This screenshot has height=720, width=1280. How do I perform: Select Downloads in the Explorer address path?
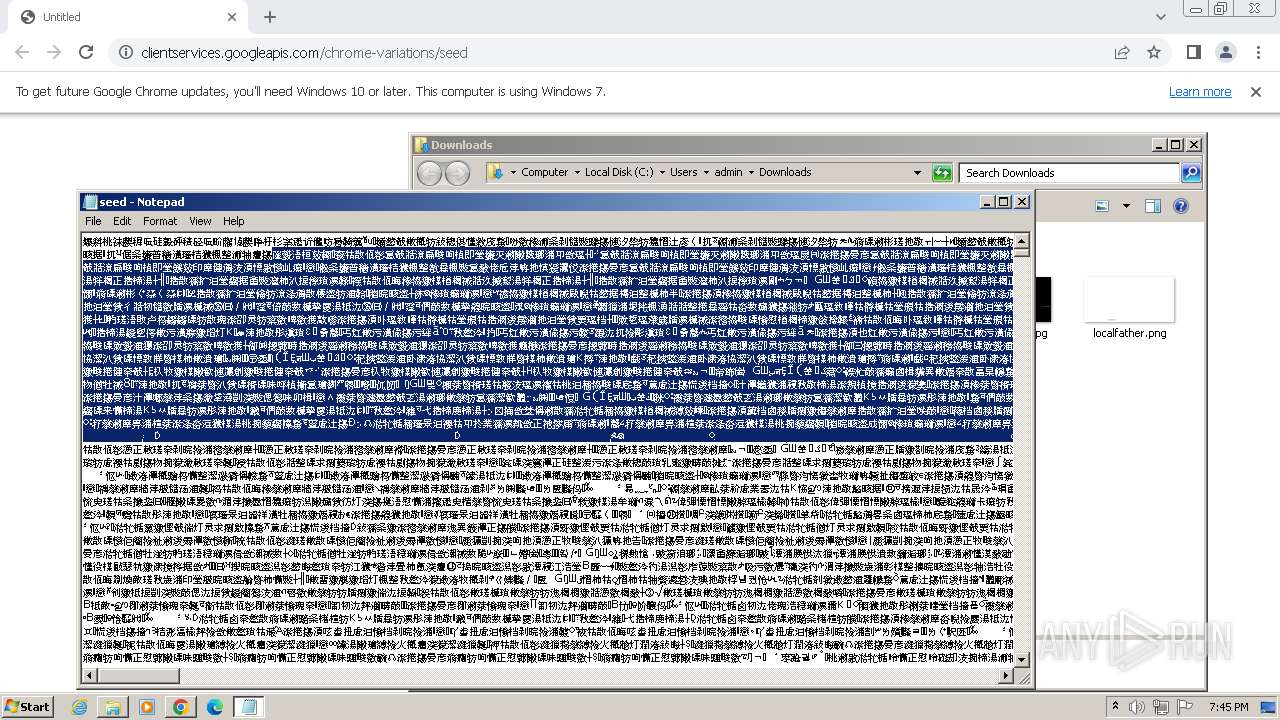(785, 172)
